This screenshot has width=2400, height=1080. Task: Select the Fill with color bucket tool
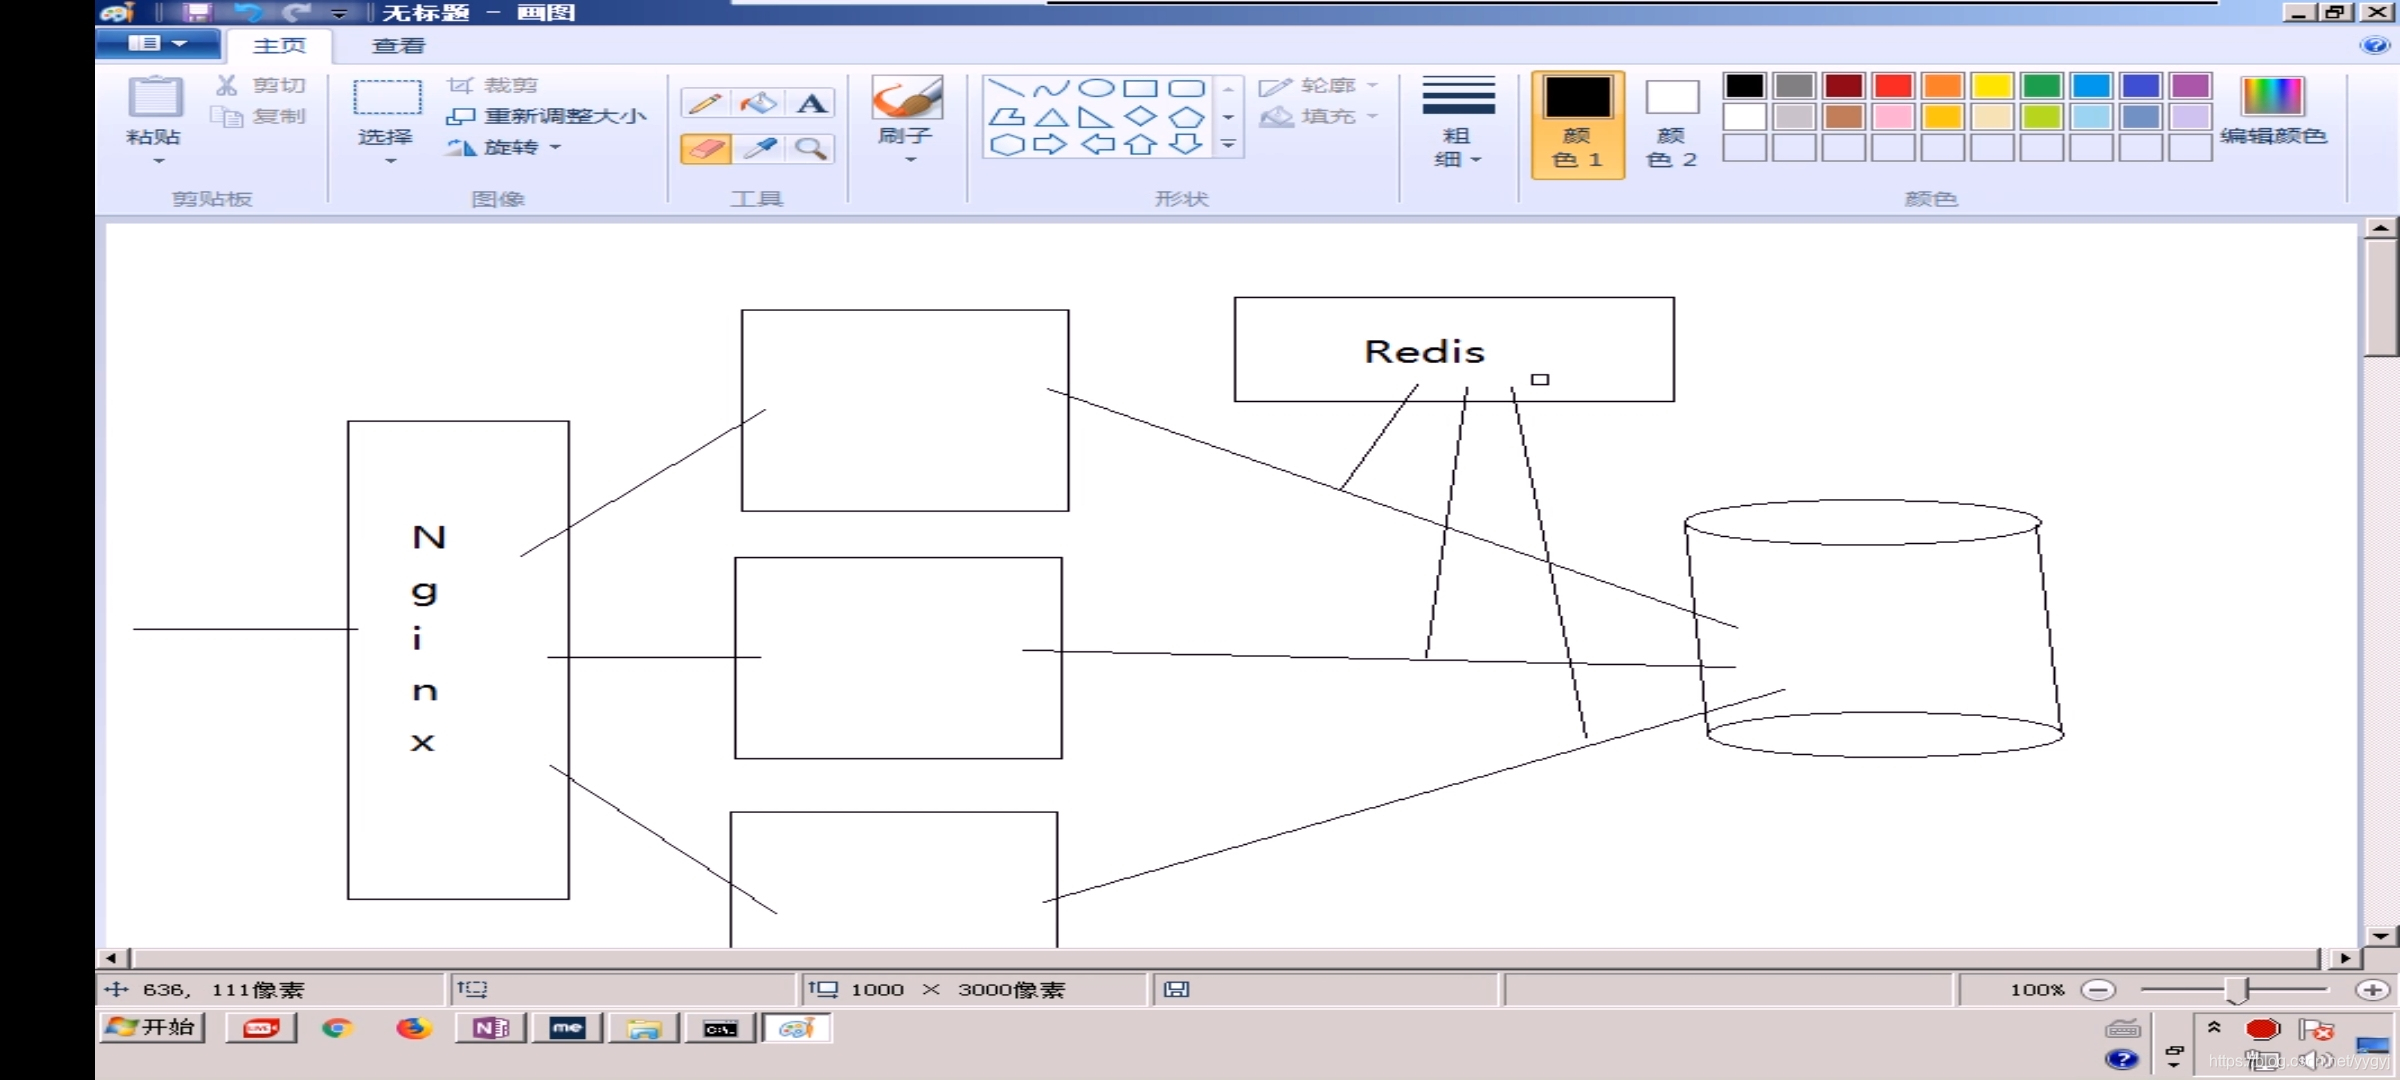click(758, 103)
